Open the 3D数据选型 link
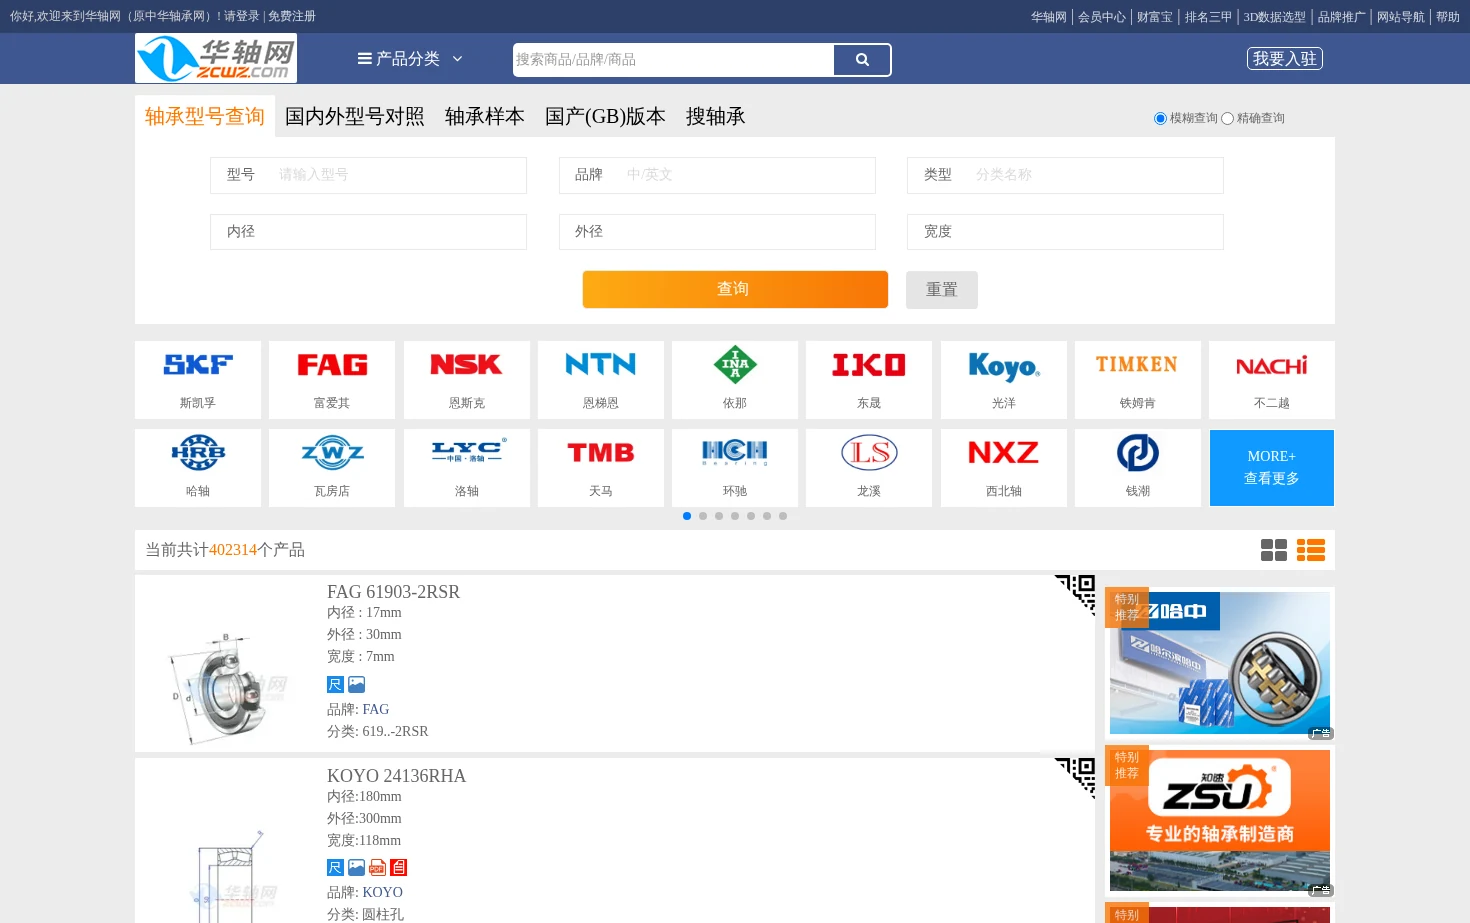This screenshot has height=923, width=1470. click(1275, 17)
